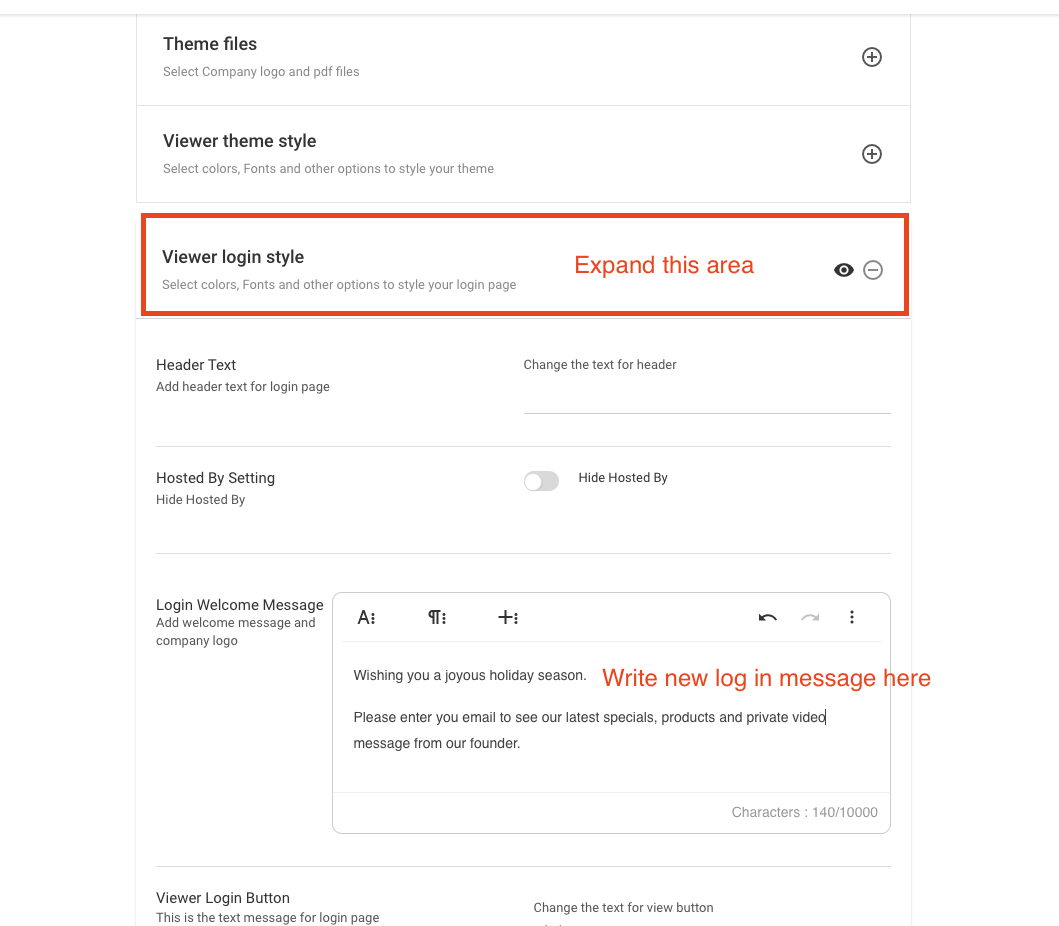
Task: Click the Hide Hosted By label text
Action: (623, 478)
